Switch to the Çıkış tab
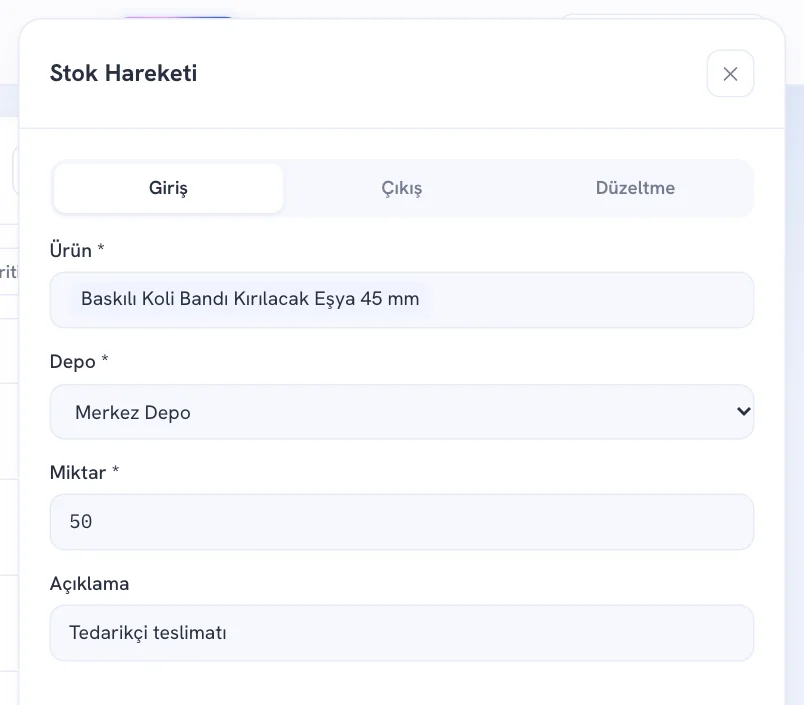This screenshot has width=804, height=705. (402, 188)
